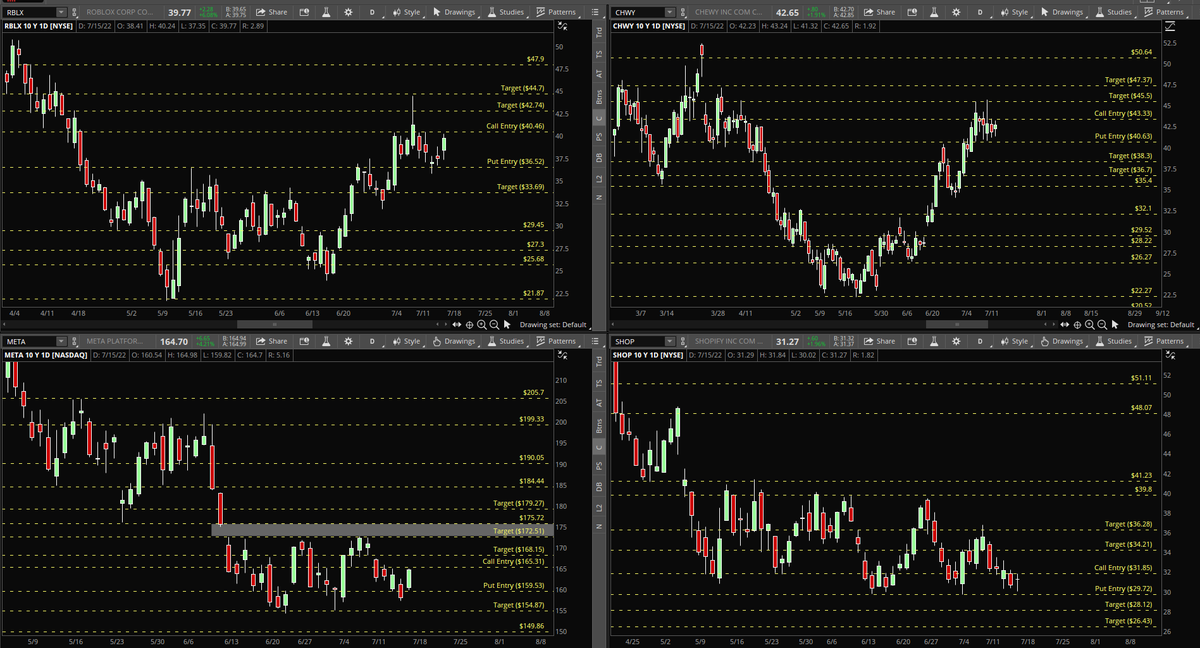Open the Drawings menu in SHOP toolbar
Screen dimensions: 1200x648
pyautogui.click(x=1061, y=341)
